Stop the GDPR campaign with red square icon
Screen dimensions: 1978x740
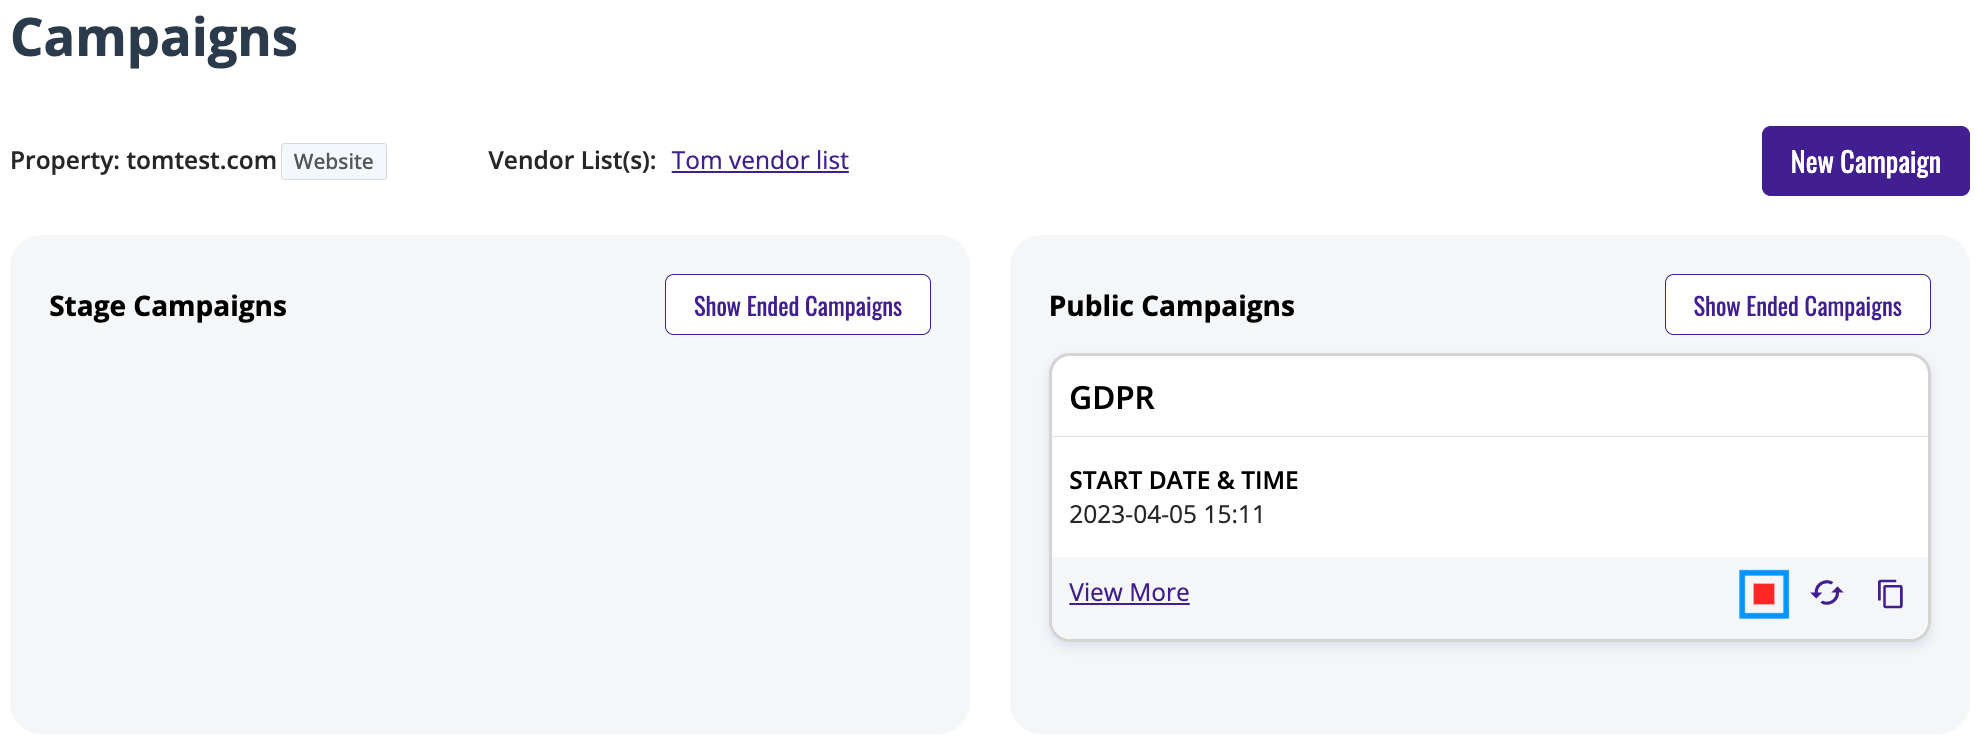[x=1763, y=594]
